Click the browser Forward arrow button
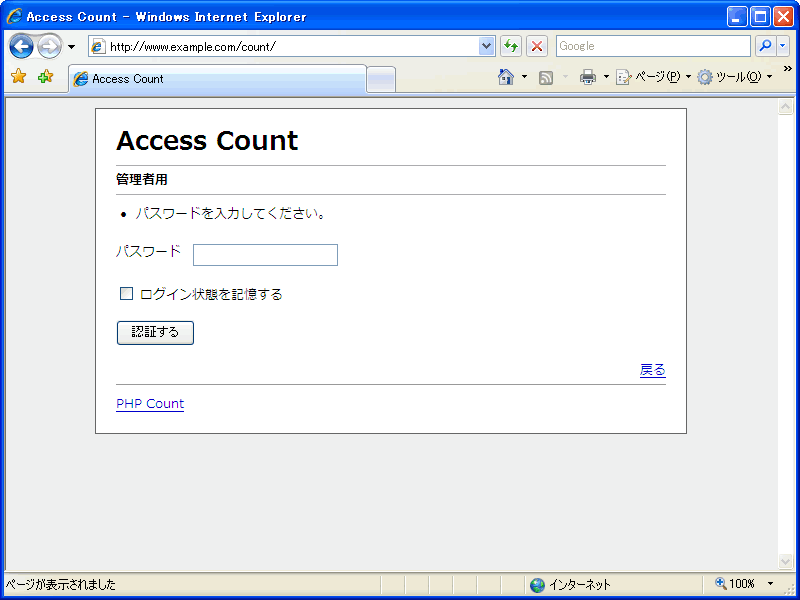 pyautogui.click(x=49, y=46)
